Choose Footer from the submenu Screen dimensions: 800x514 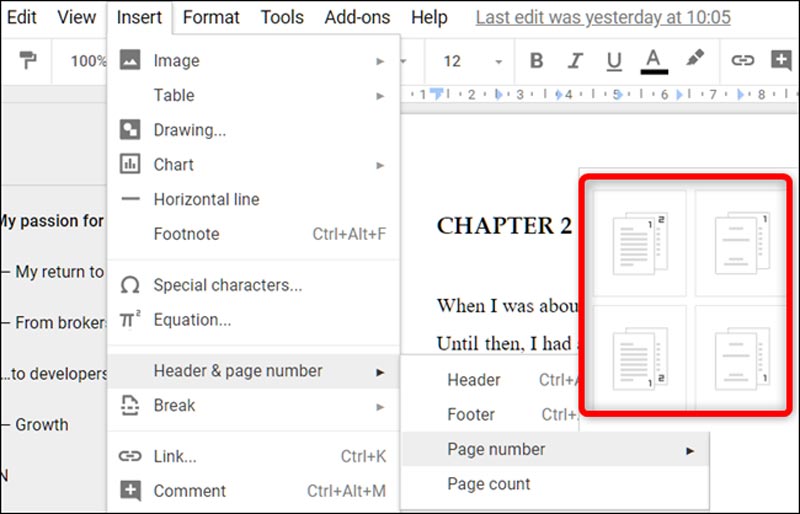(491, 414)
